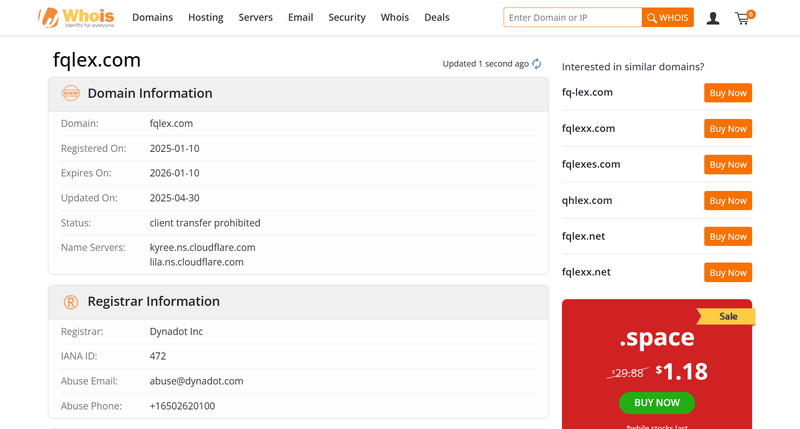Click green BUY NOW for .space sale

(x=657, y=403)
